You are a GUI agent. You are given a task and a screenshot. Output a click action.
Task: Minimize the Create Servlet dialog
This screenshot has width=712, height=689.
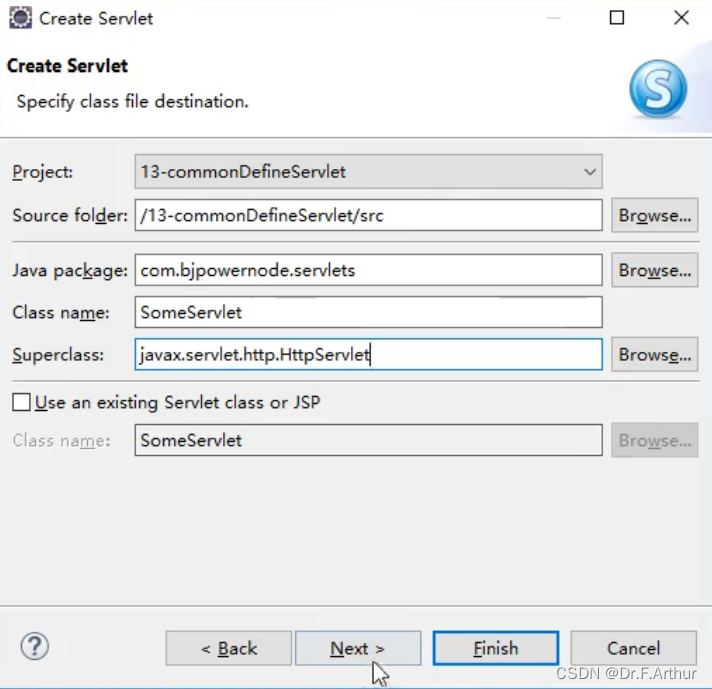pos(553,18)
